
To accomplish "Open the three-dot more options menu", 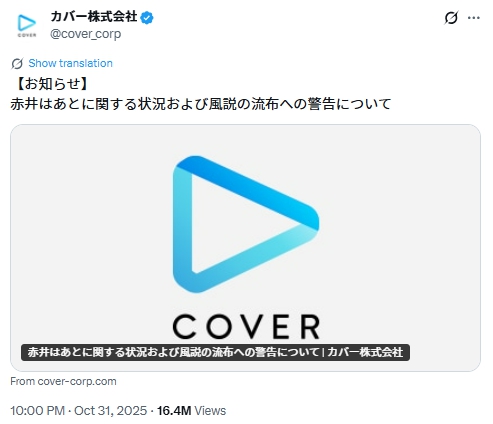I will point(474,18).
